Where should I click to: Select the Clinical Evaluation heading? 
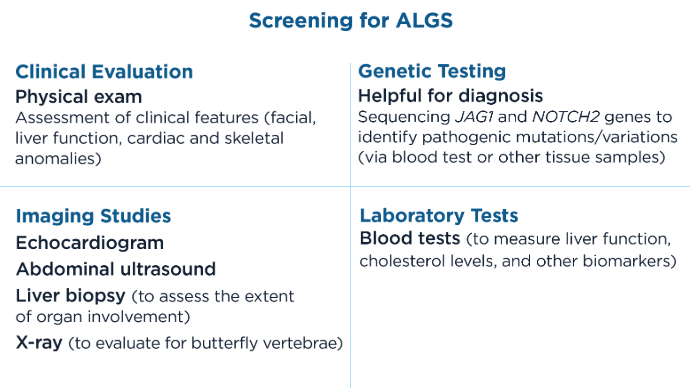coord(104,72)
